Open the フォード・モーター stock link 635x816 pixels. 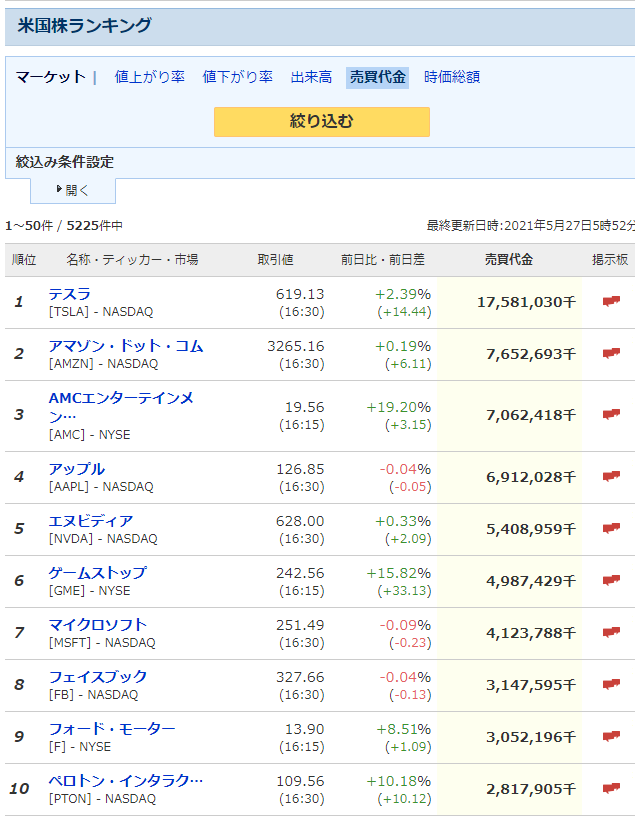coord(112,729)
